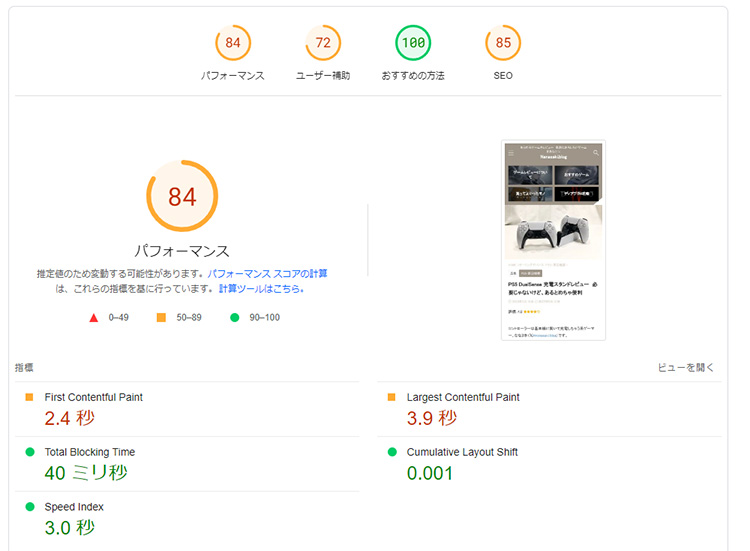Open the パフォーマンス スコアの計算 link
The image size is (750, 551).
[267, 274]
